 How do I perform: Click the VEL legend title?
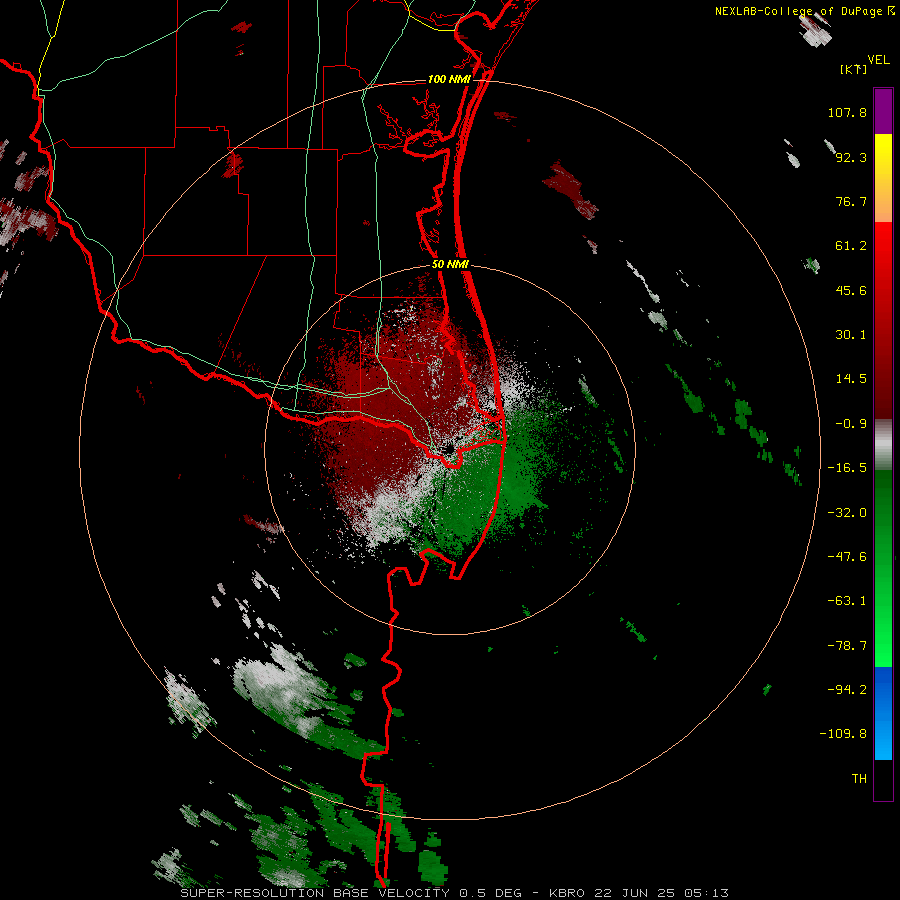coord(878,60)
